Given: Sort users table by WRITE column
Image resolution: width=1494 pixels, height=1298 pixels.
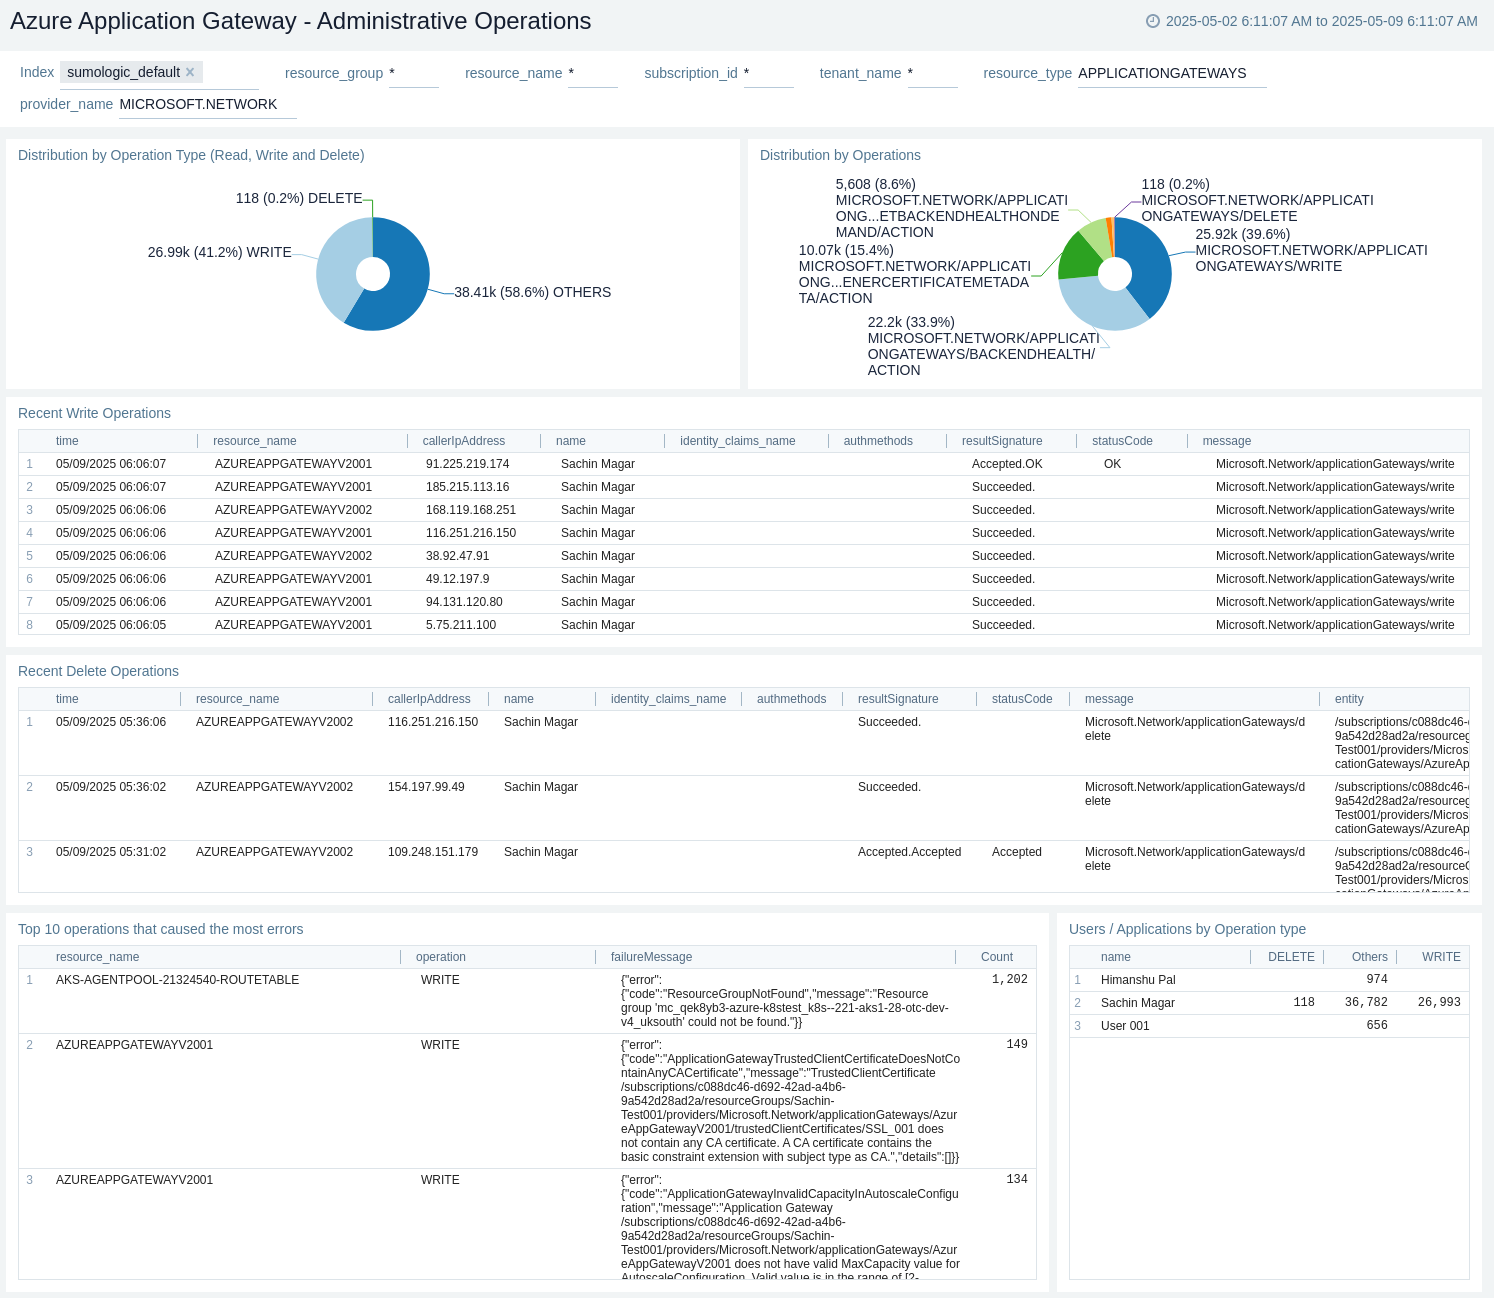Looking at the screenshot, I should (x=1441, y=957).
